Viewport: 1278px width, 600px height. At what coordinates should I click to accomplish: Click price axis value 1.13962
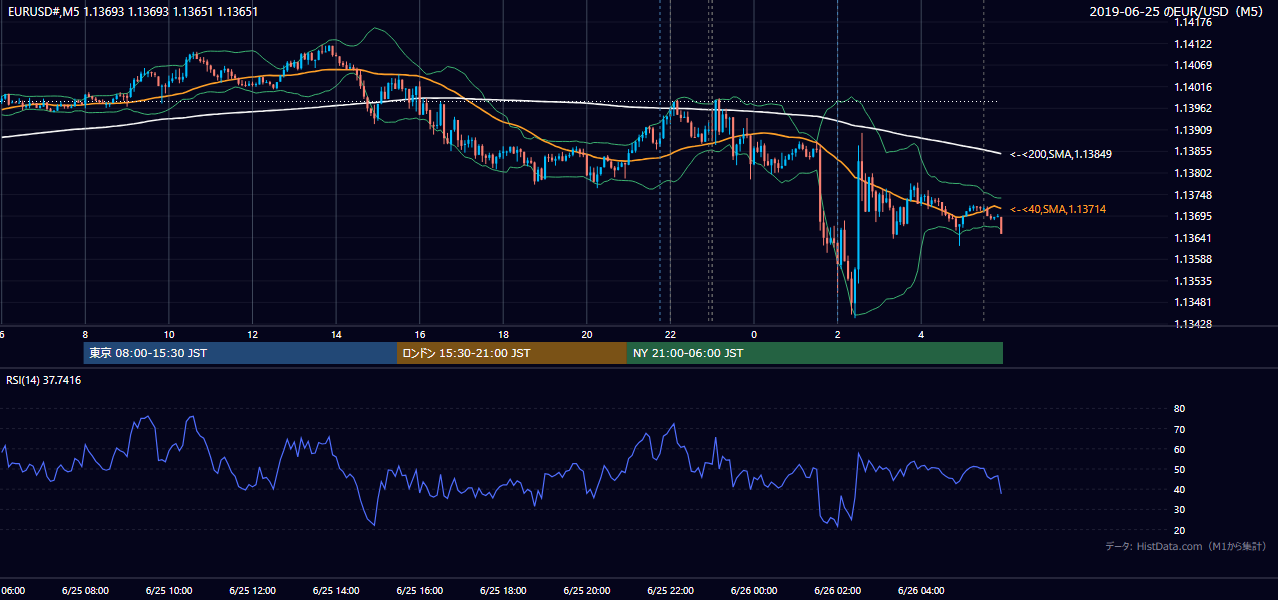point(1192,108)
